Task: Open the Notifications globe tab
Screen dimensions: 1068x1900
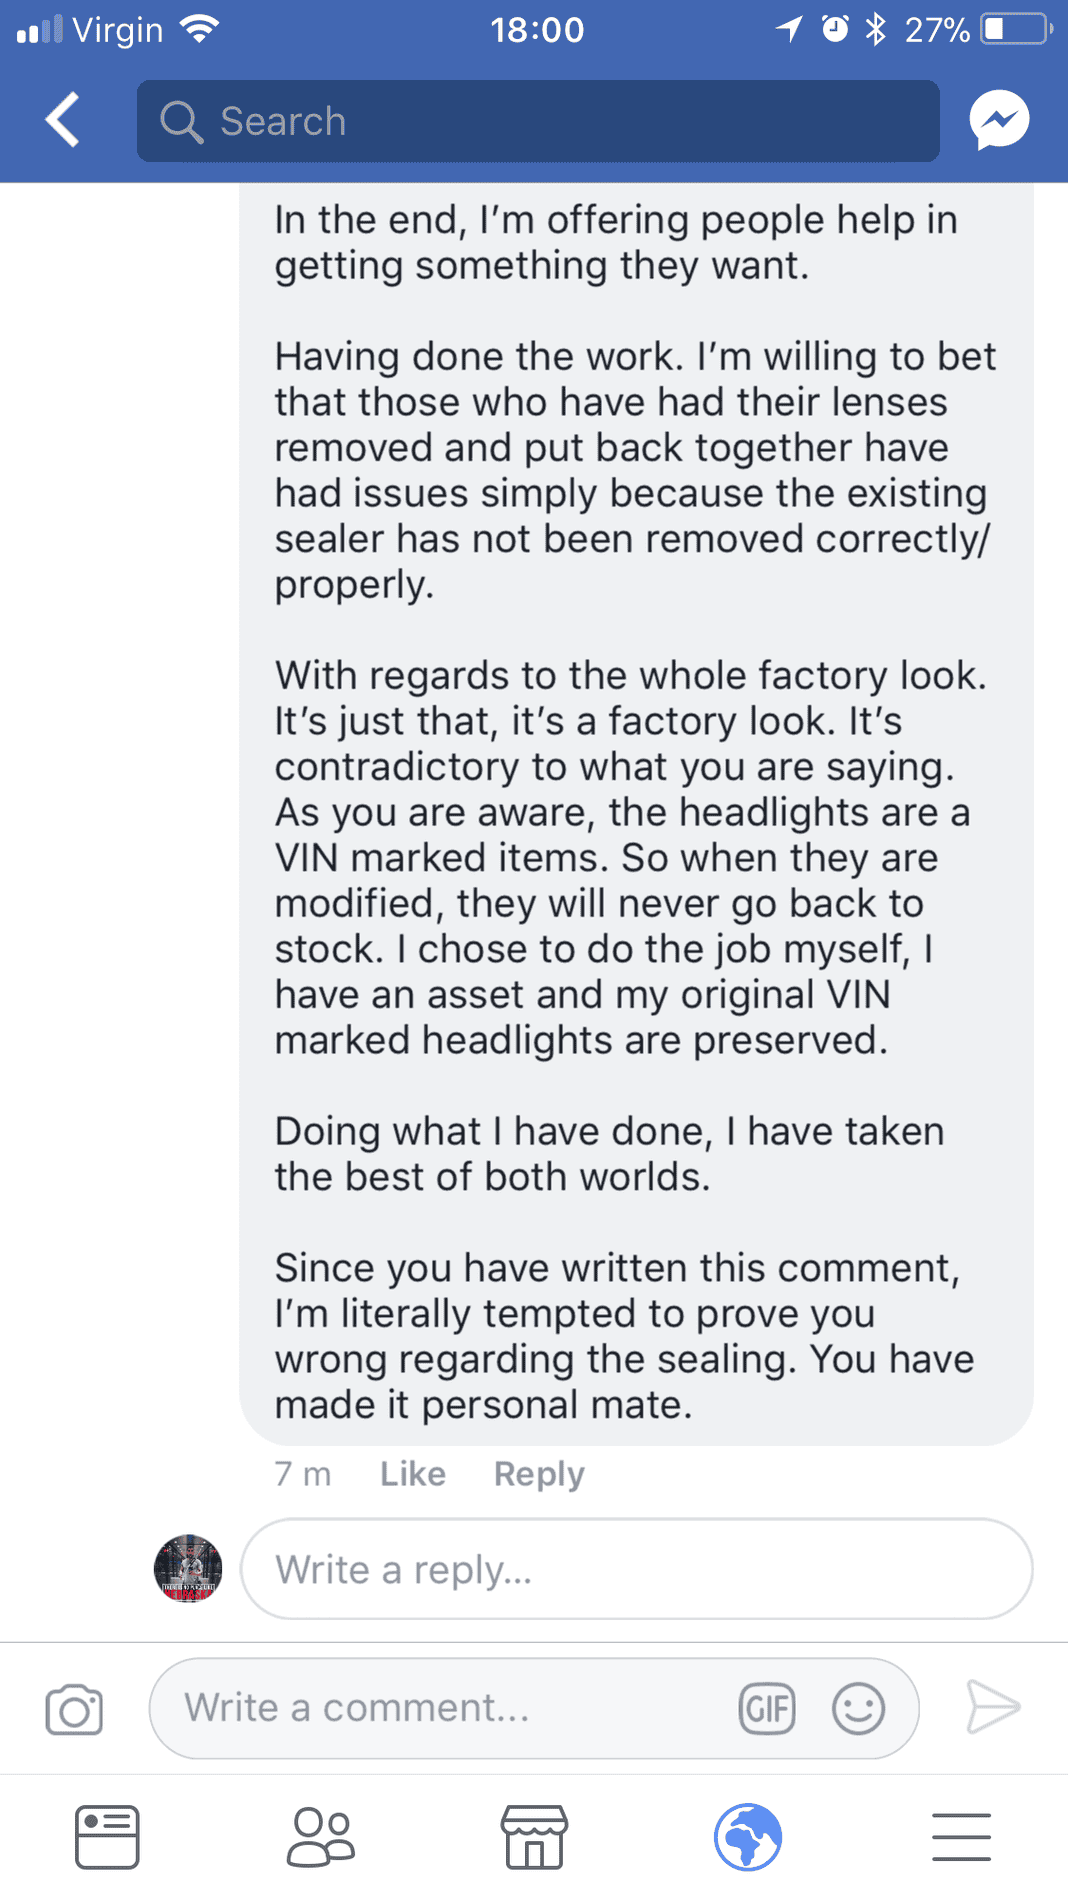Action: [x=748, y=1837]
